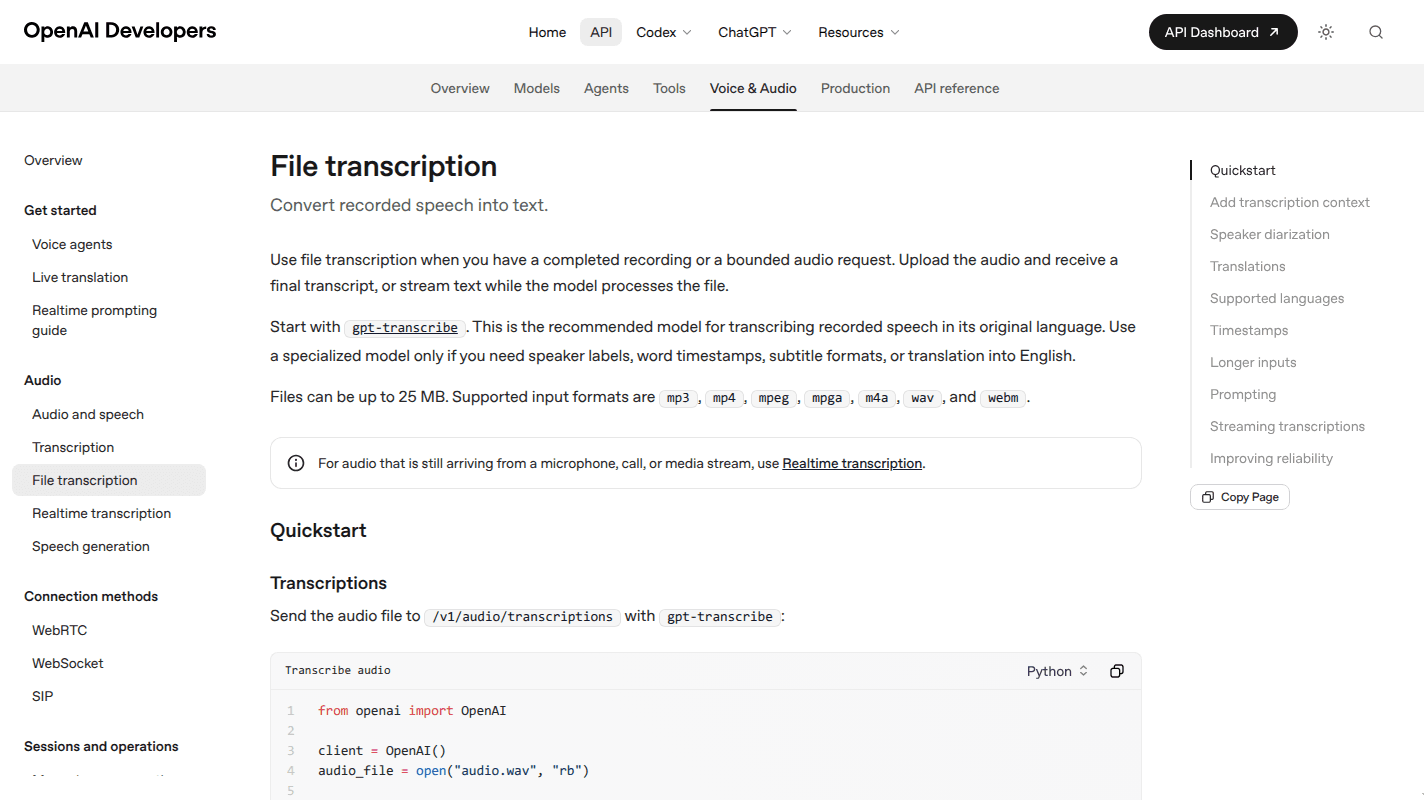Open Audio and speech in the sidebar
Viewport: 1424px width, 800px height.
pos(88,414)
